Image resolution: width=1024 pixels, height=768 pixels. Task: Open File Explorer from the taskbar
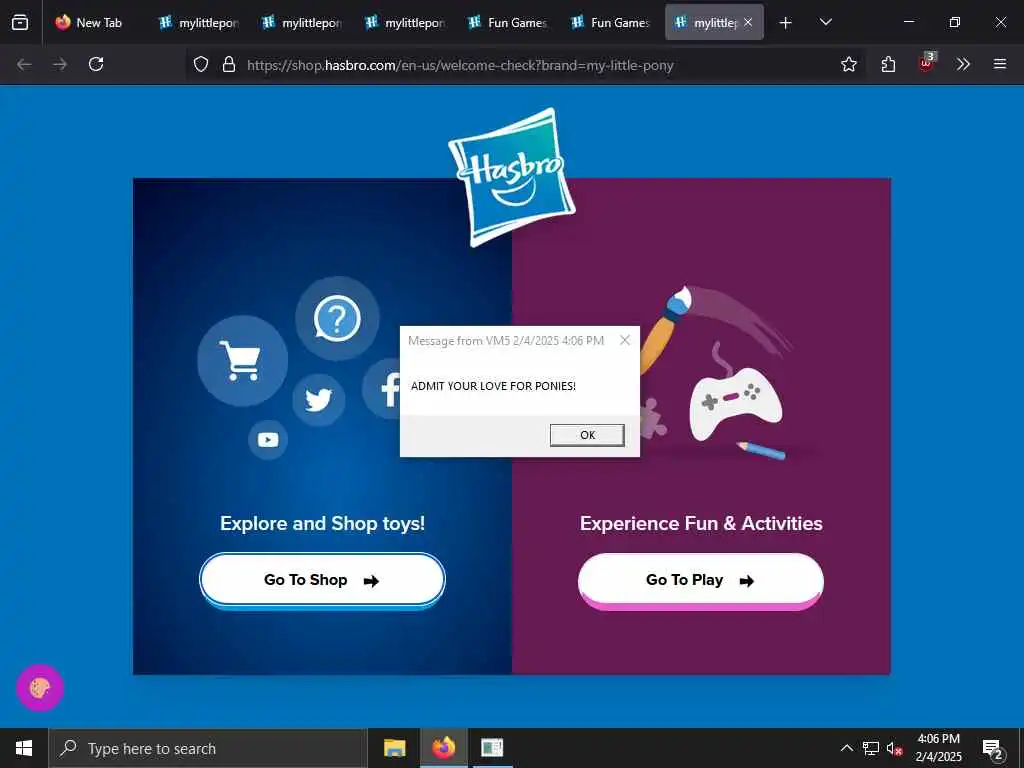[x=394, y=748]
